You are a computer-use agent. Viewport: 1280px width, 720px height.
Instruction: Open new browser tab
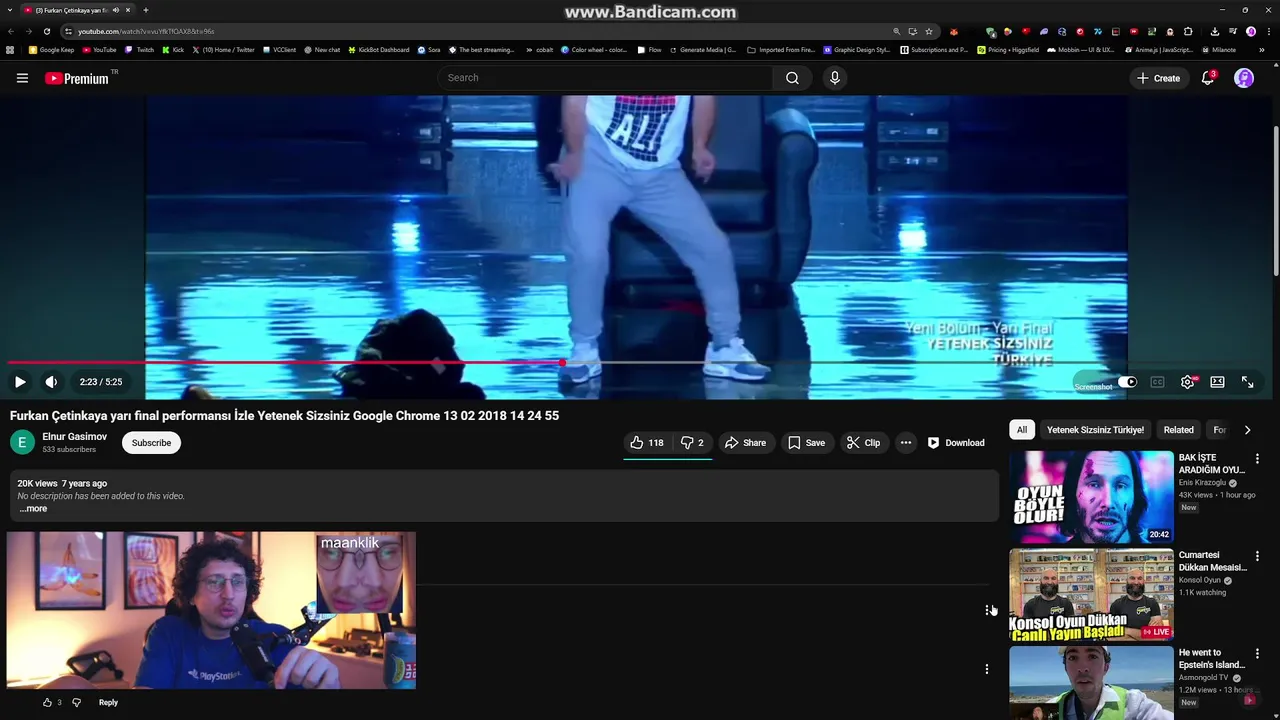click(146, 10)
